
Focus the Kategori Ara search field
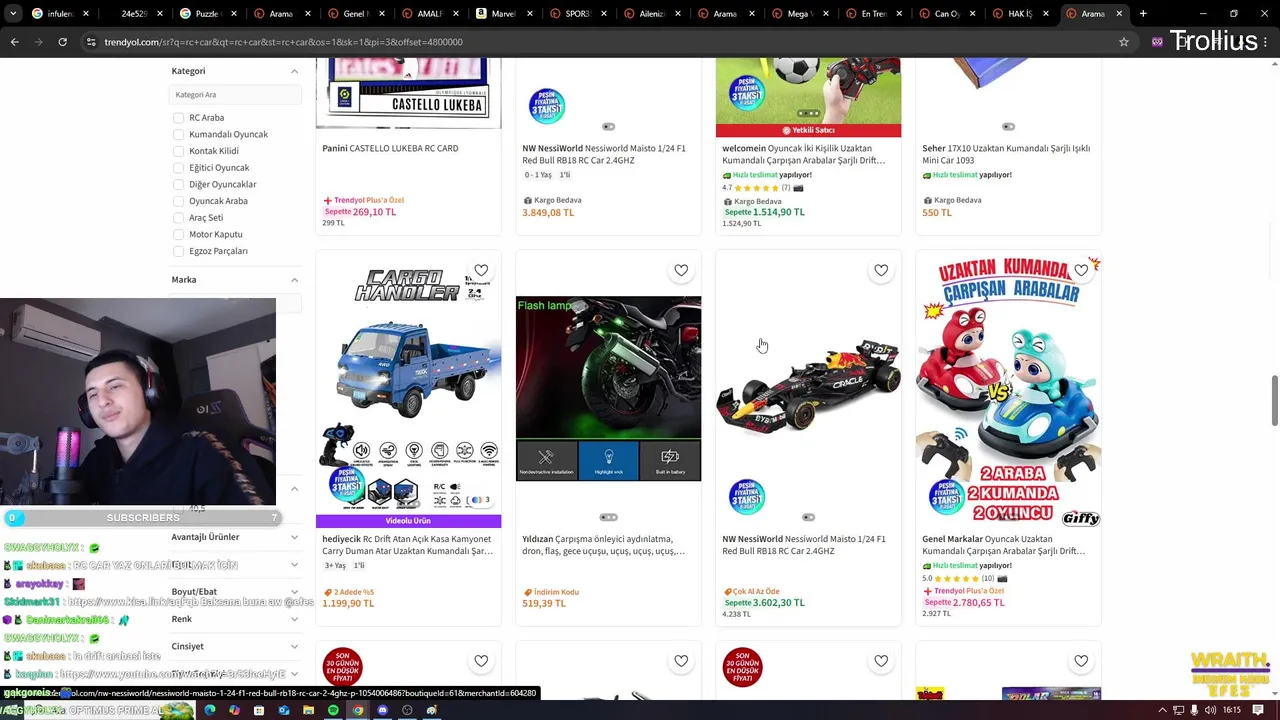tap(235, 95)
